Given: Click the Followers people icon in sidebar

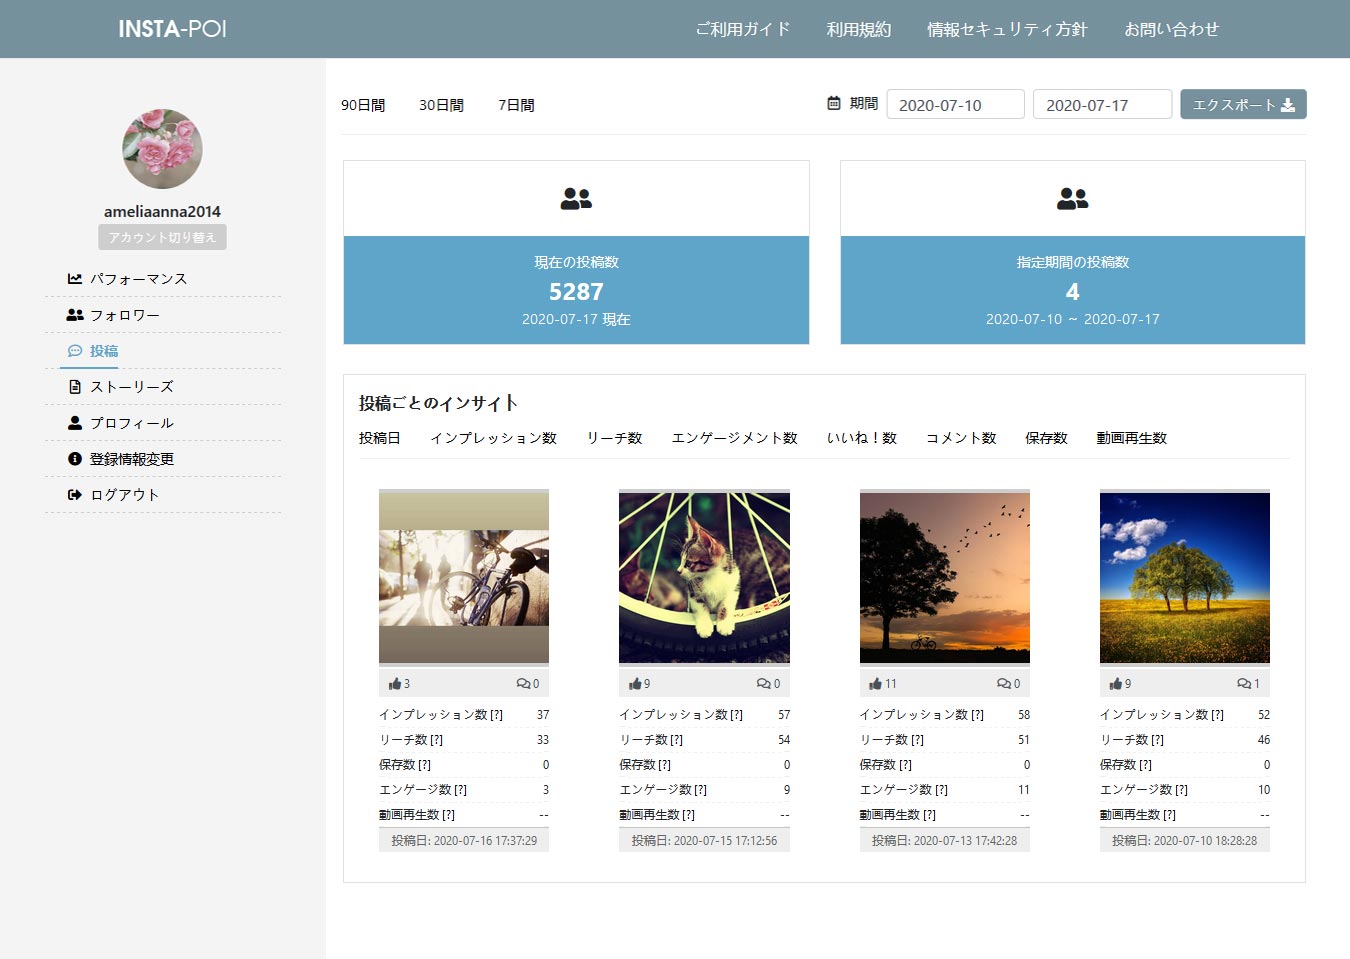Looking at the screenshot, I should [75, 315].
